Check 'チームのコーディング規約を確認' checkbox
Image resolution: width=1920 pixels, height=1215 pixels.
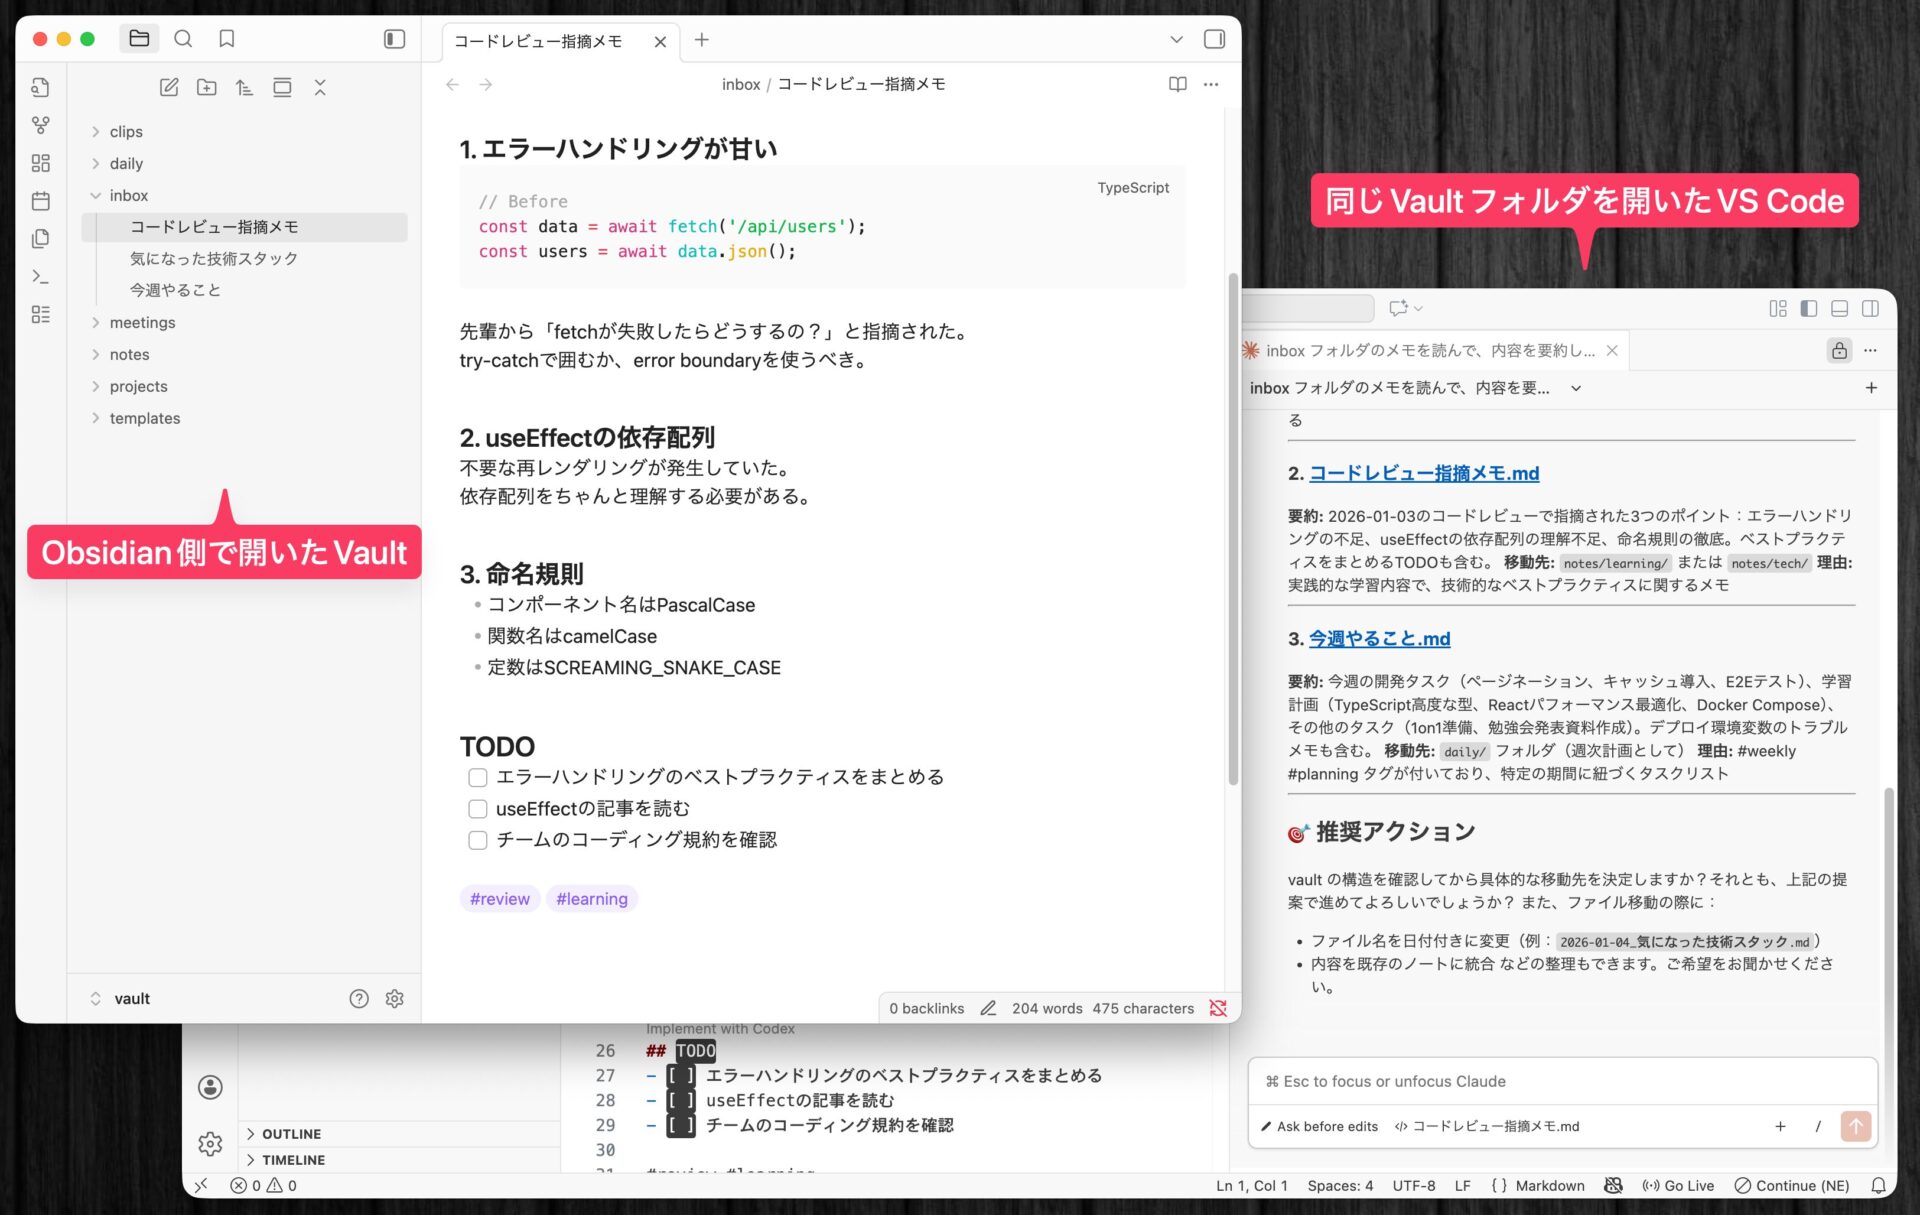point(478,840)
